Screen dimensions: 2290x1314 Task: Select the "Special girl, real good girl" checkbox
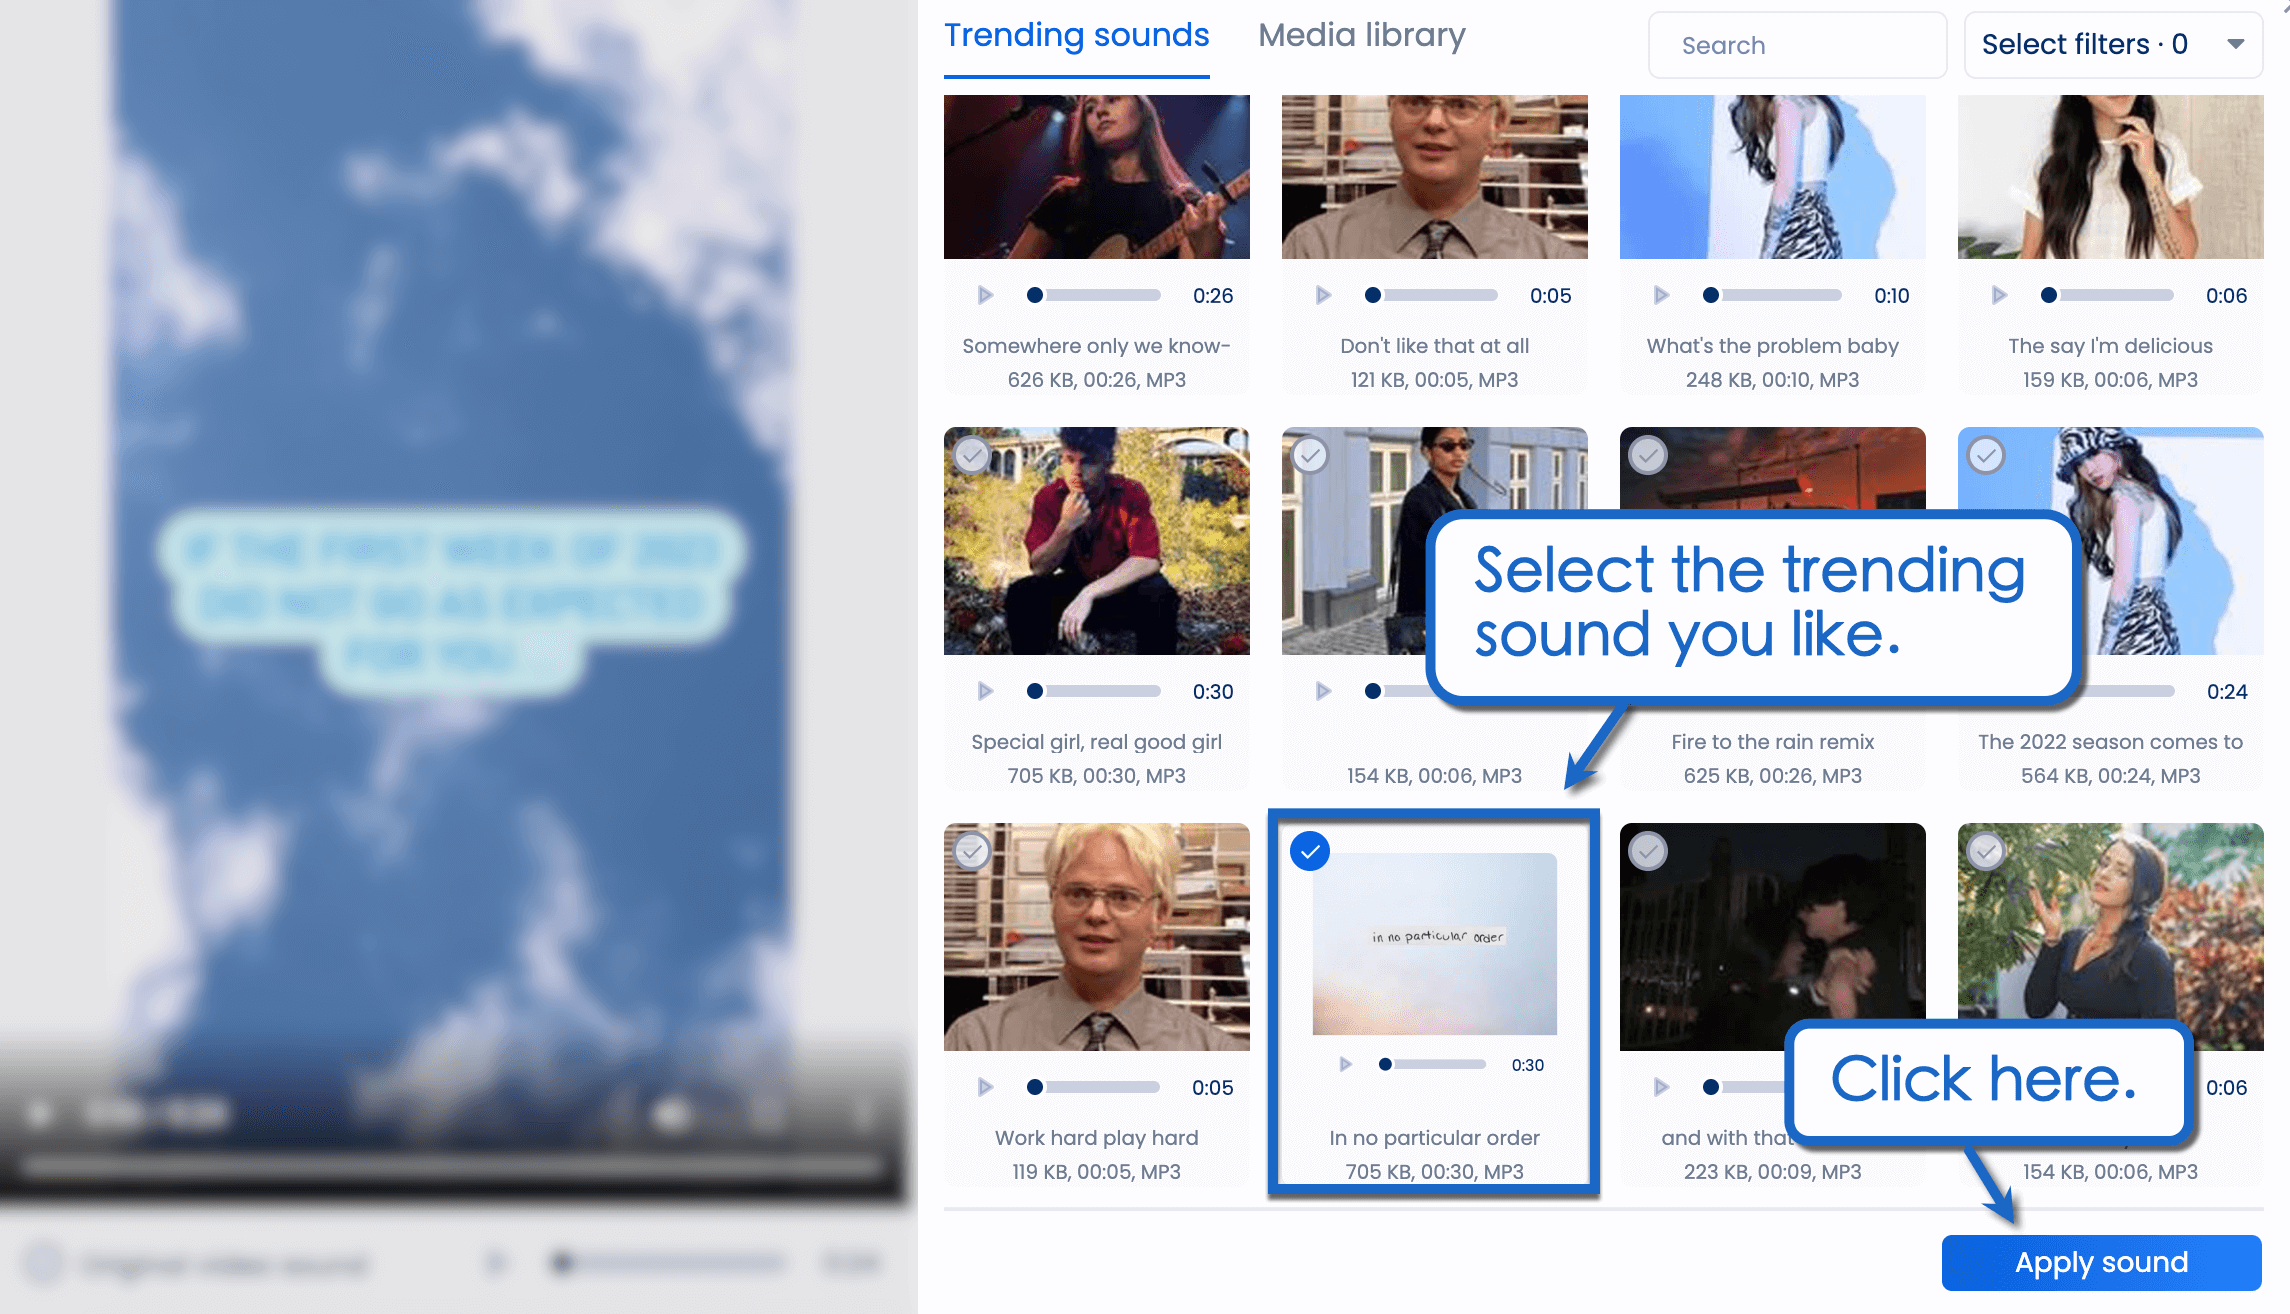tap(972, 455)
